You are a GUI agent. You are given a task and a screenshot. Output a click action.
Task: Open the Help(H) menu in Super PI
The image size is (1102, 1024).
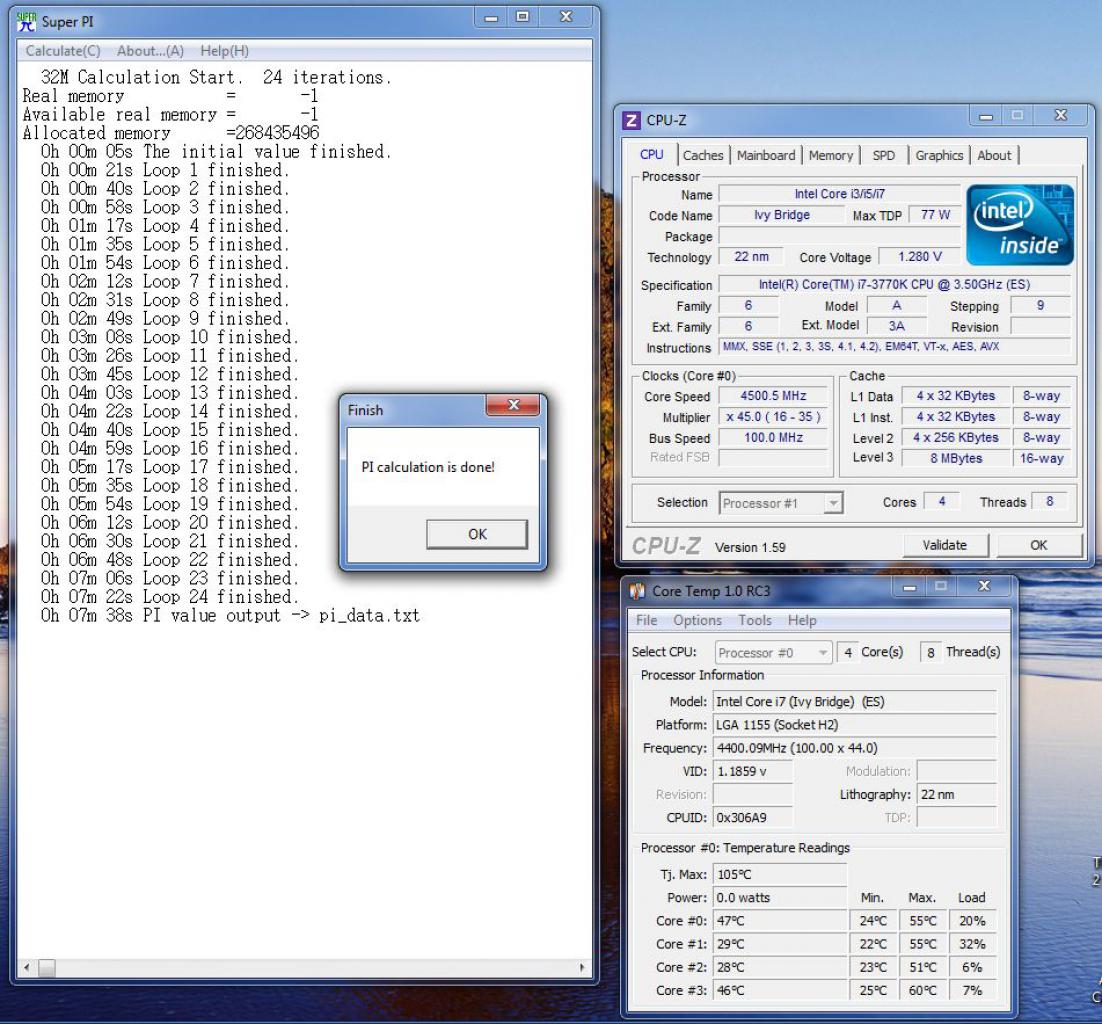point(224,51)
